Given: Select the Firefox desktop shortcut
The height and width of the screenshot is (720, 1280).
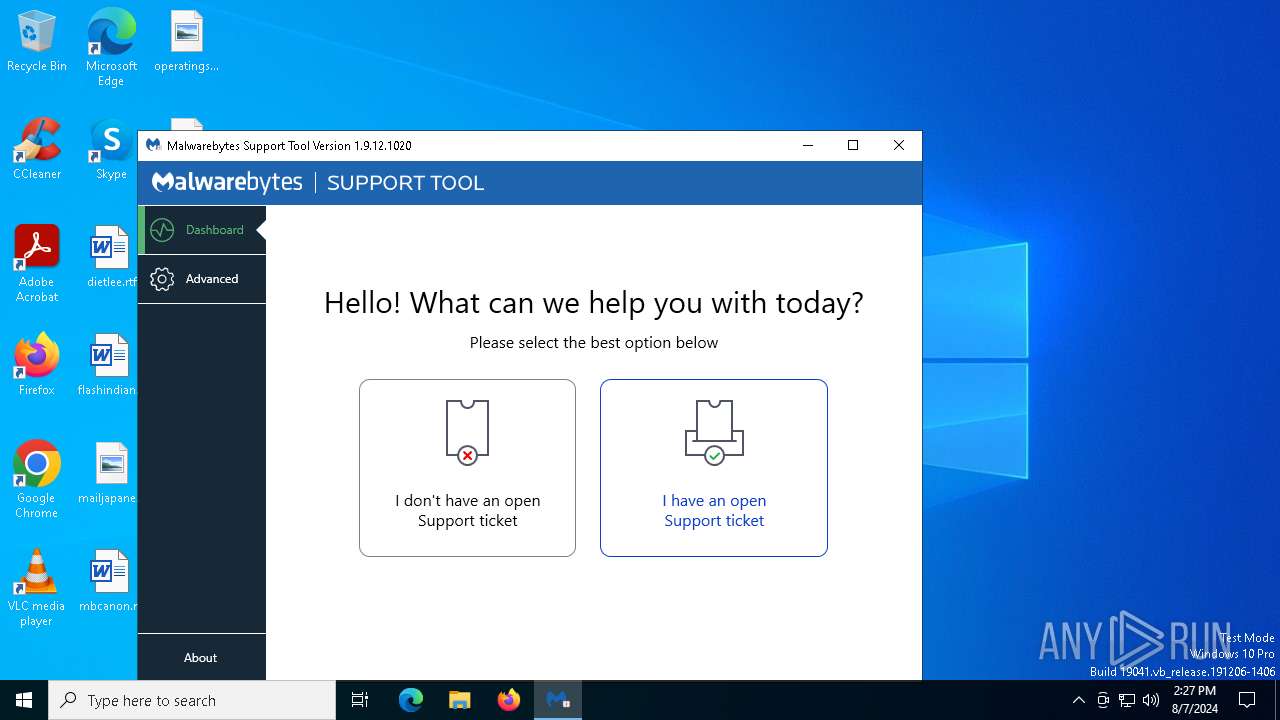Looking at the screenshot, I should pyautogui.click(x=37, y=366).
